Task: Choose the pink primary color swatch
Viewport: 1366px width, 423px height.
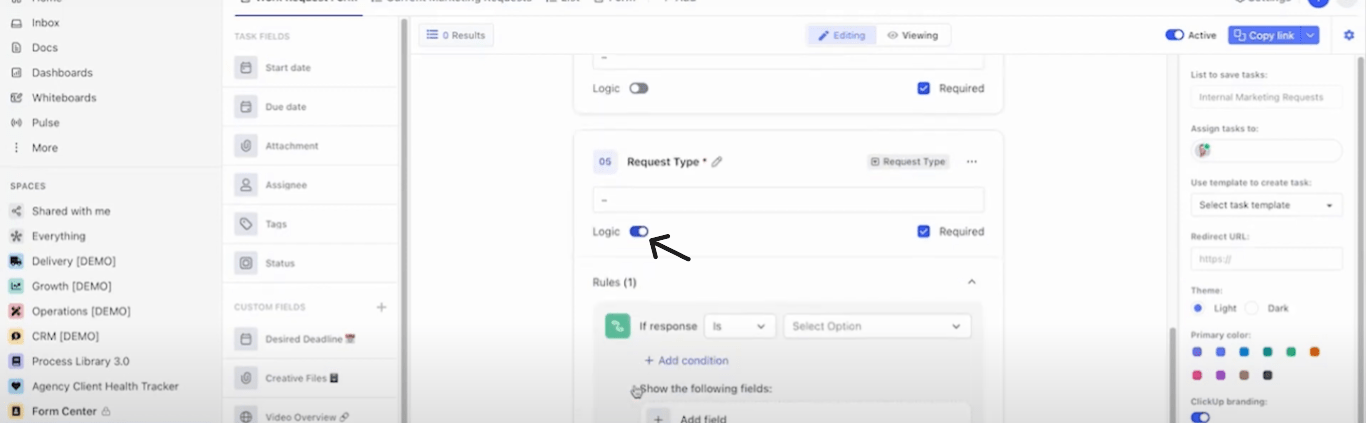Action: (1198, 375)
